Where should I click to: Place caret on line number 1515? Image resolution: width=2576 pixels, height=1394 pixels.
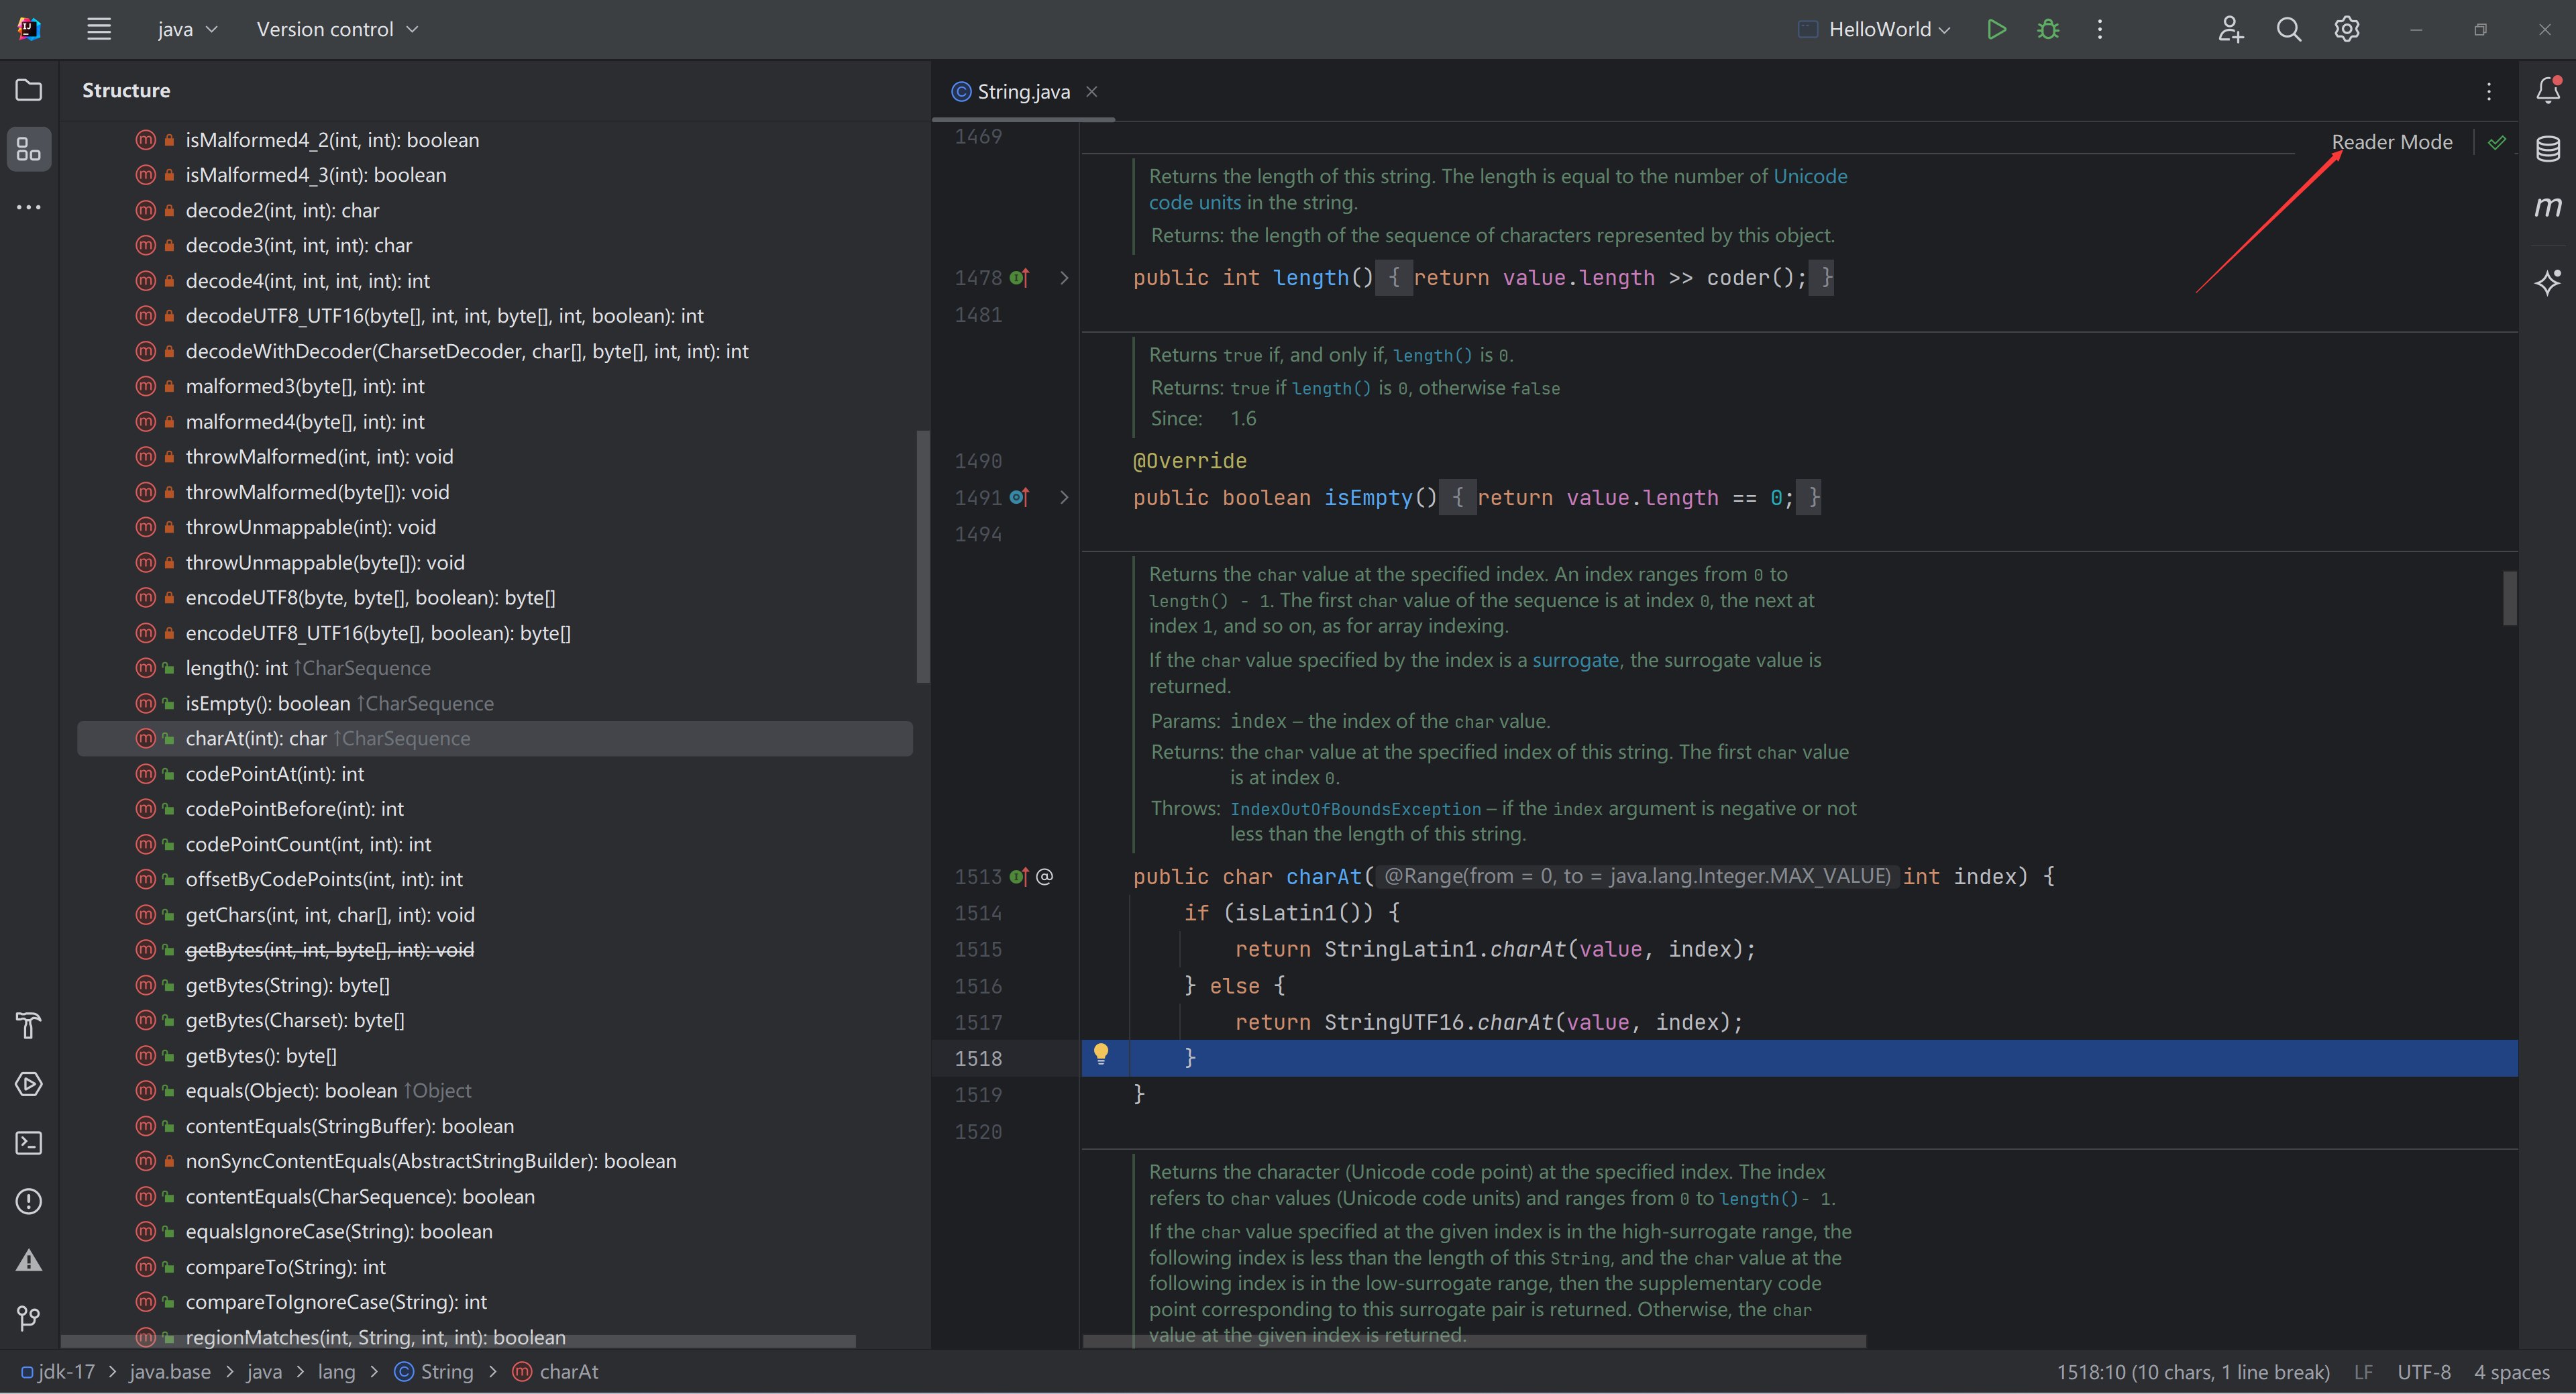pos(978,950)
